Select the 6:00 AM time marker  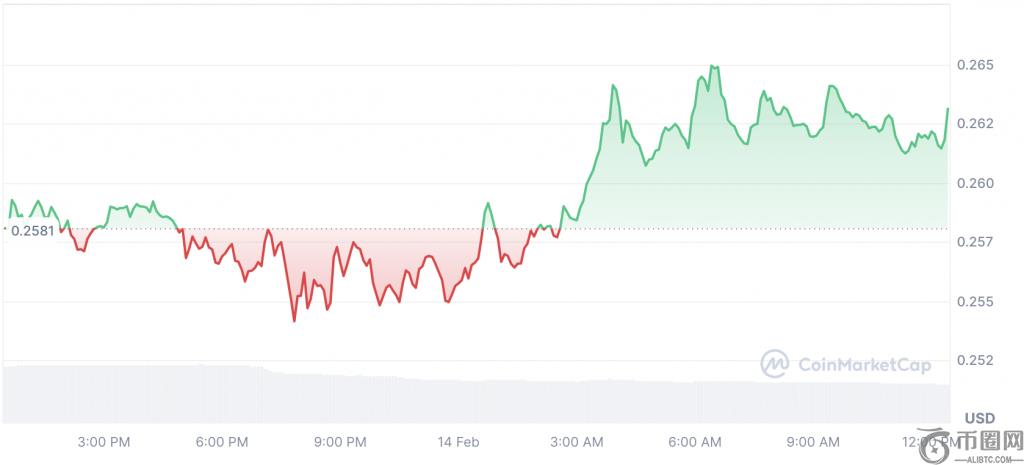[x=695, y=442]
